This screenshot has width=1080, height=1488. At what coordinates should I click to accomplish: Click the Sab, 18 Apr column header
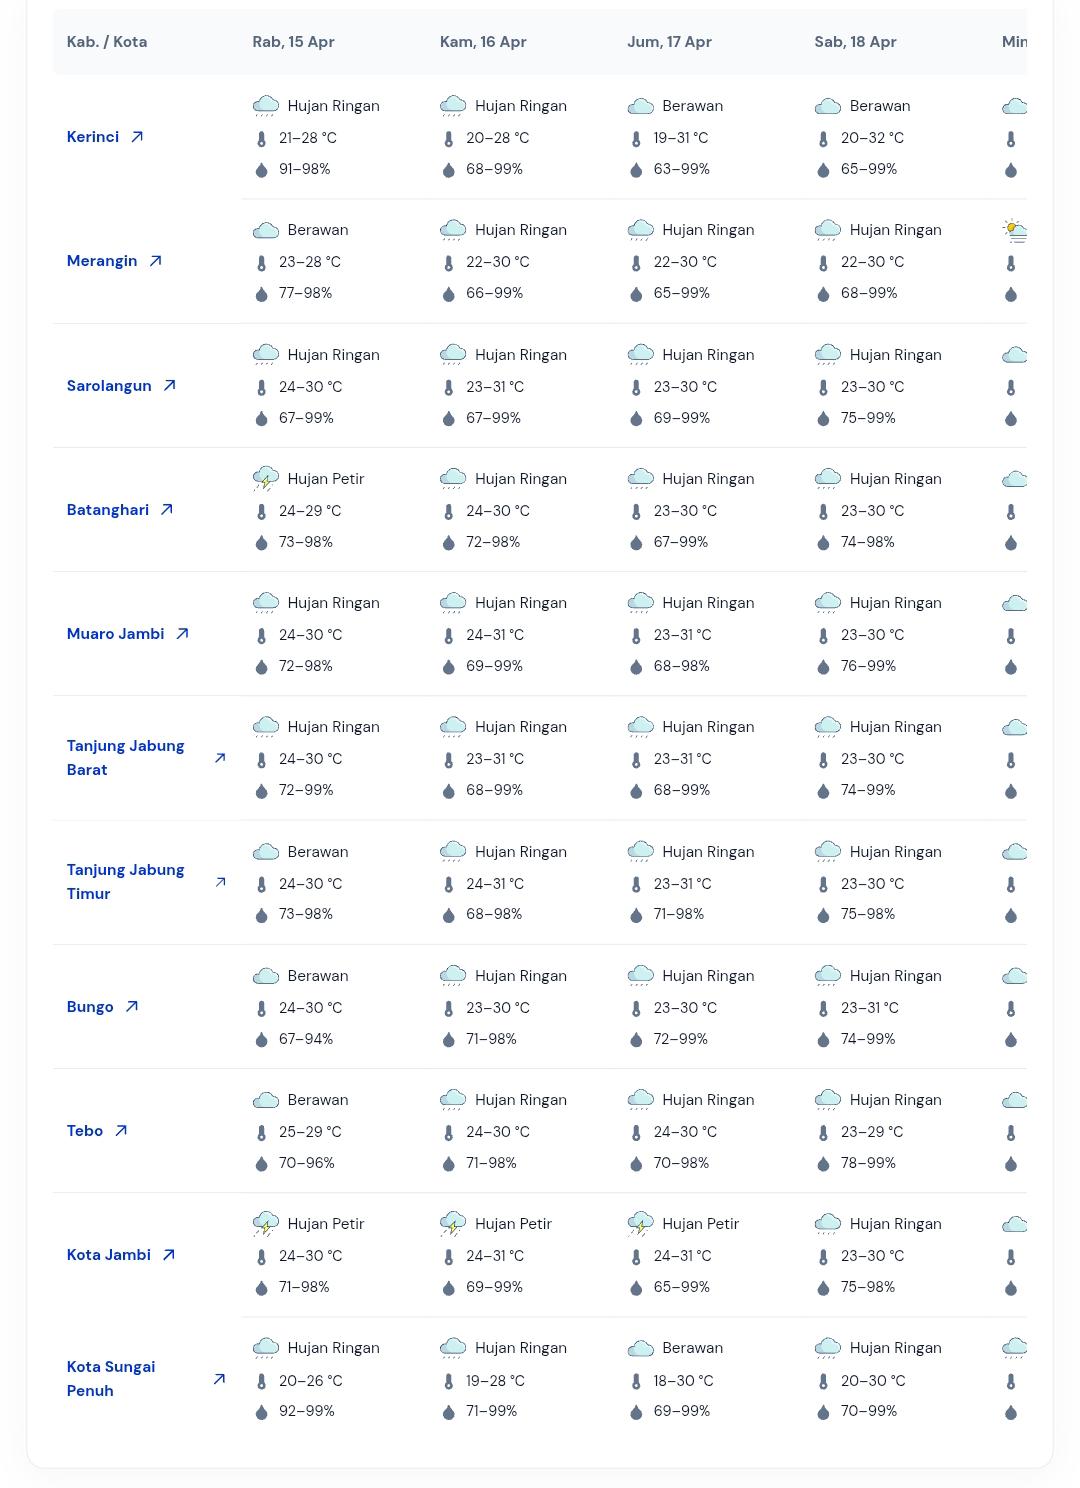(855, 42)
